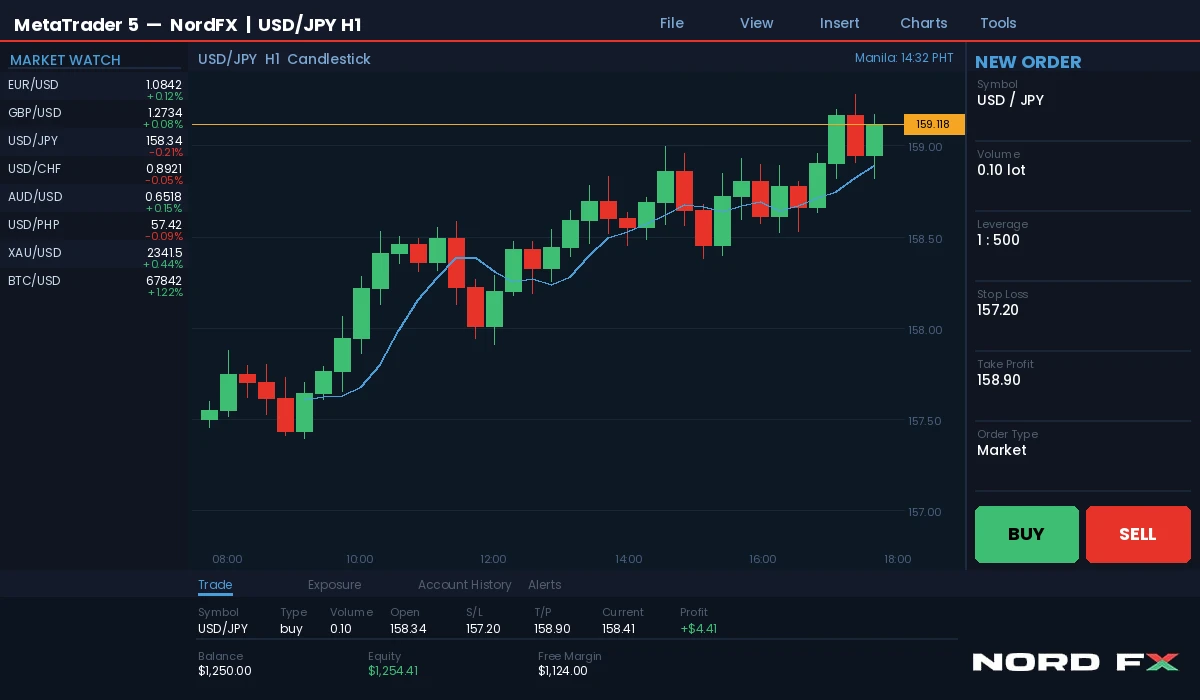
Task: Click the 16:00 time axis label
Action: [762, 559]
